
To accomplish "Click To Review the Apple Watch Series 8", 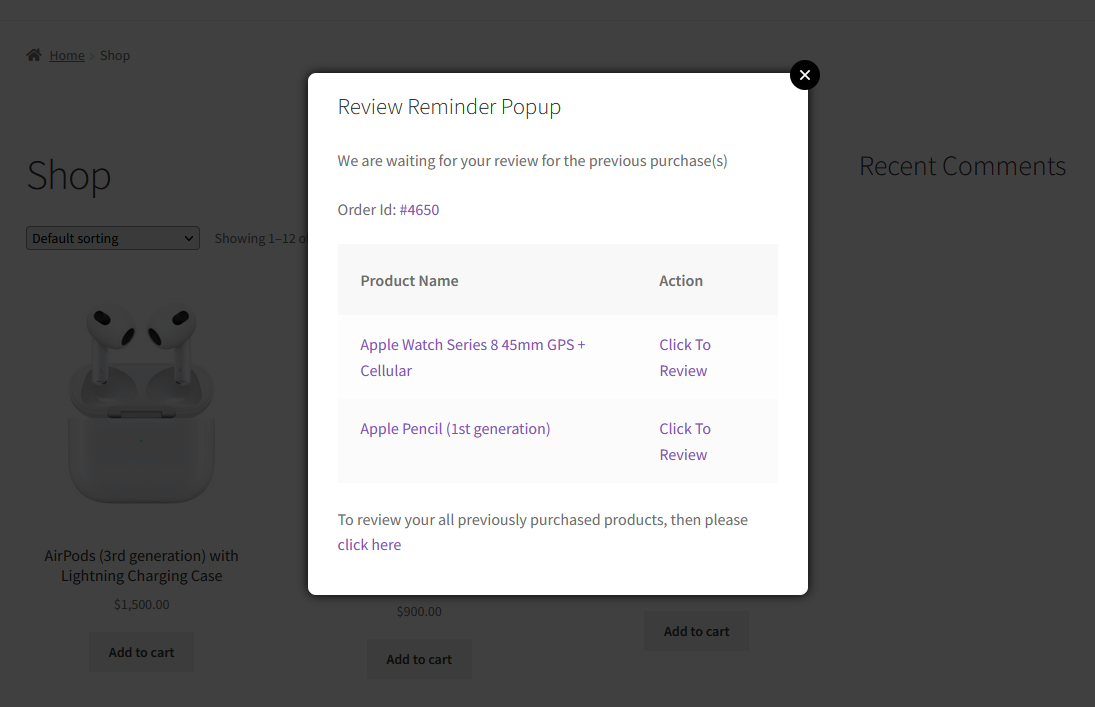I will point(684,357).
